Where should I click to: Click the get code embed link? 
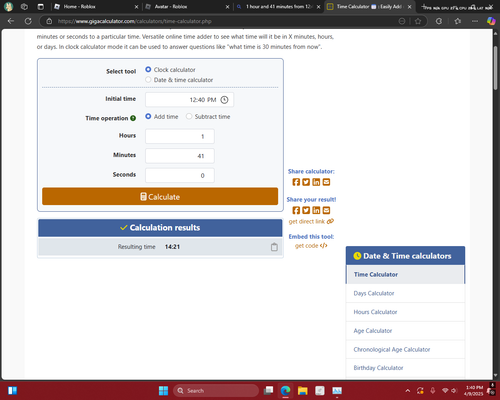[311, 246]
